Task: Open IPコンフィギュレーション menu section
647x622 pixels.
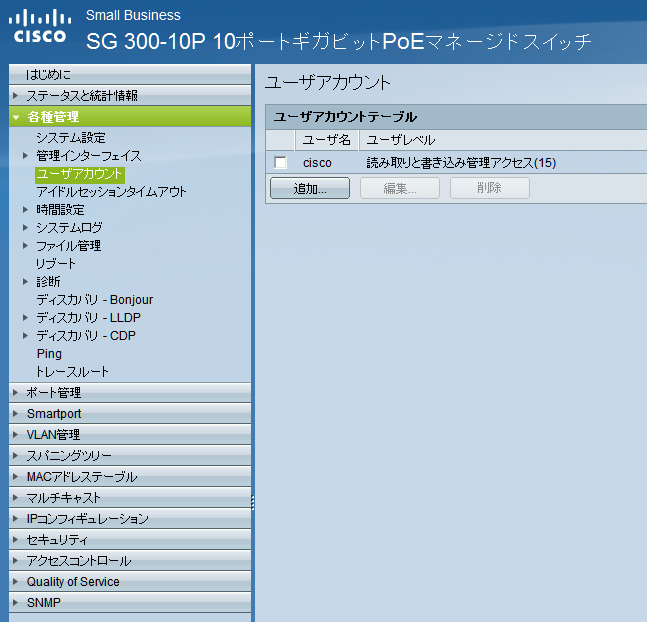Action: pos(130,519)
